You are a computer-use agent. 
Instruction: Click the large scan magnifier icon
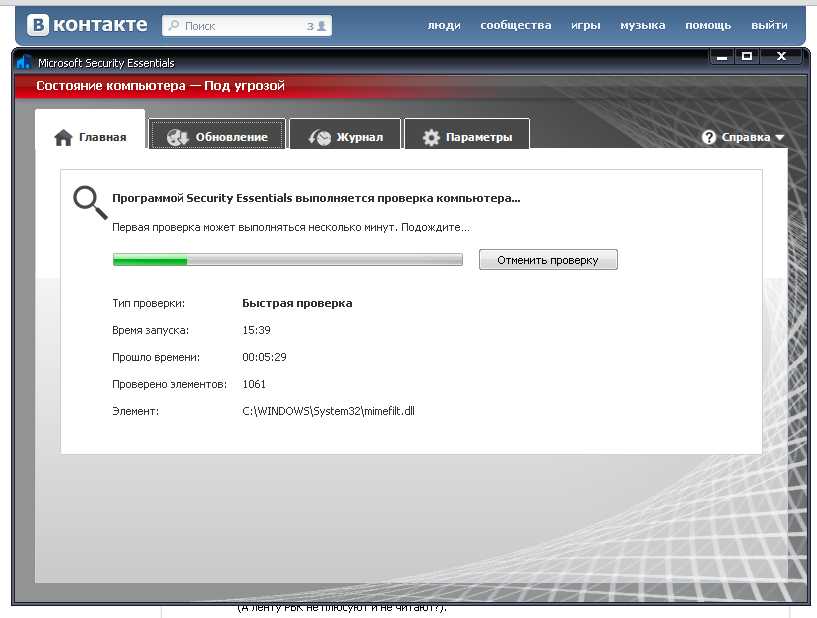[90, 202]
